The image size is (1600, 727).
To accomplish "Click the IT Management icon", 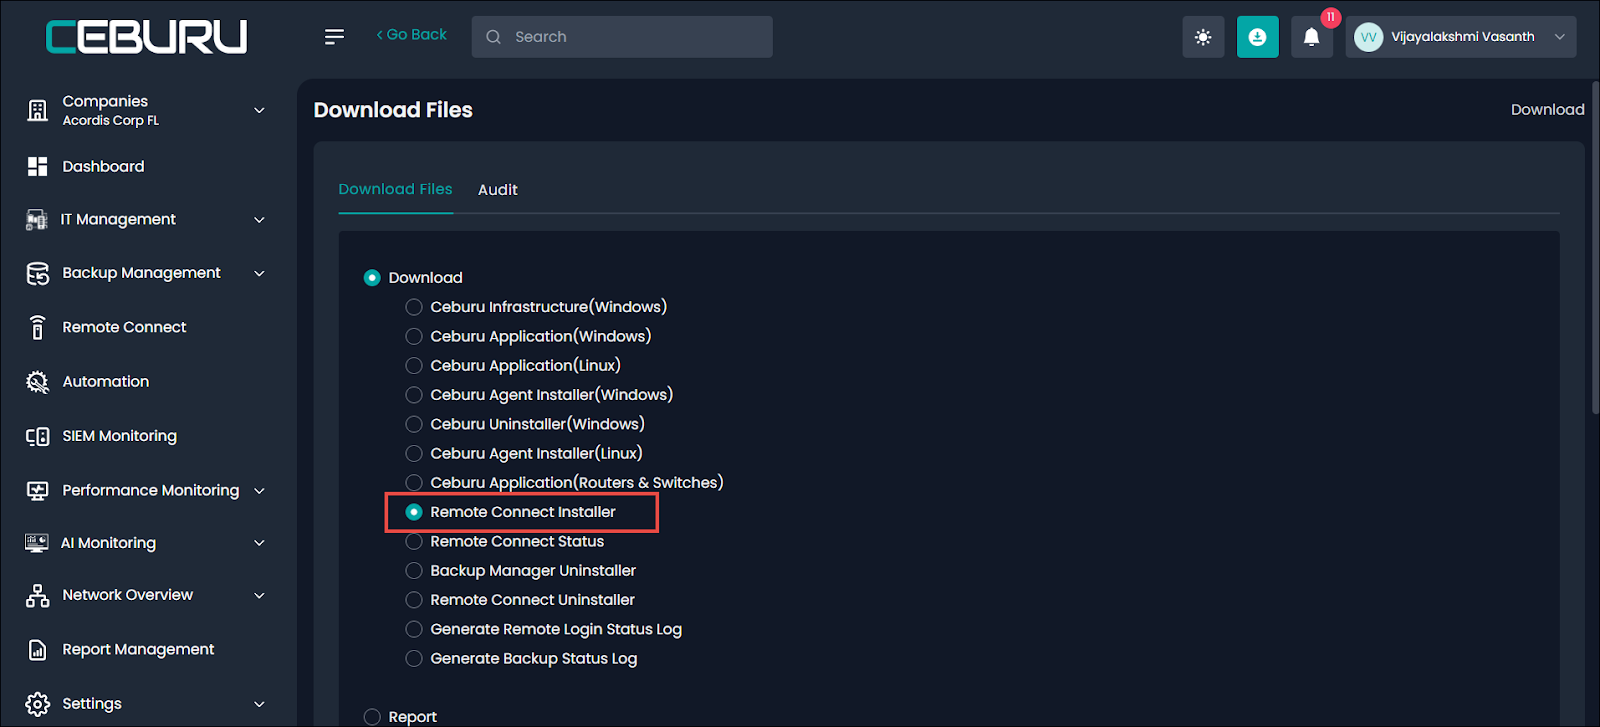I will (x=37, y=219).
